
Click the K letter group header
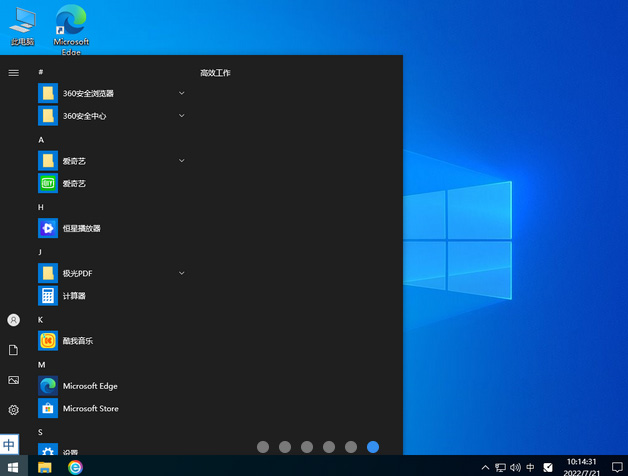pyautogui.click(x=40, y=320)
